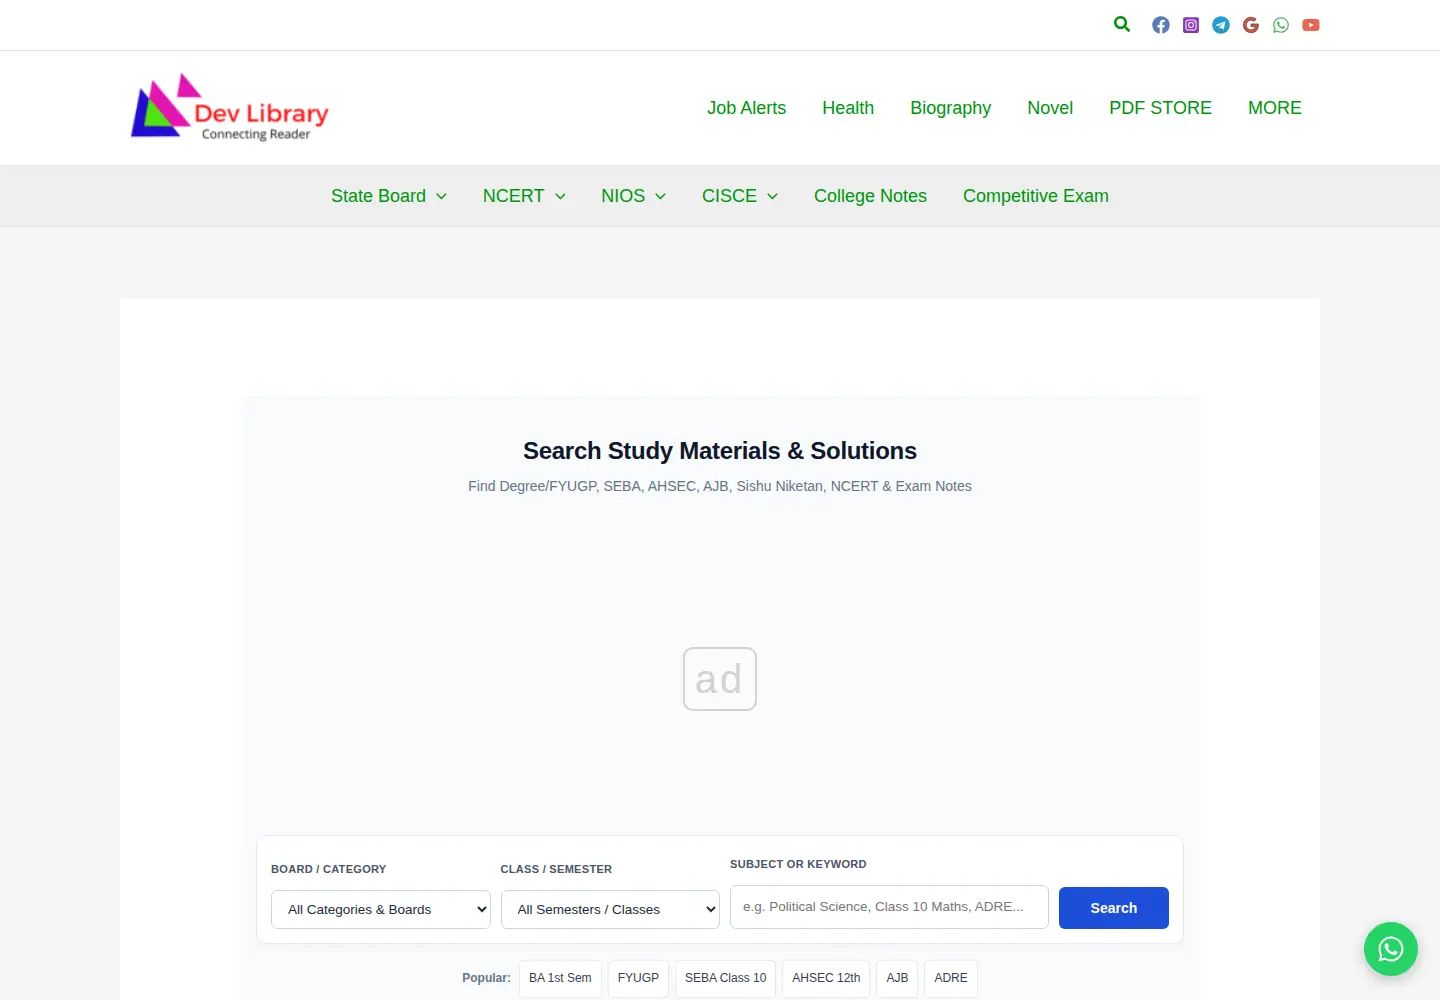Click the 'Find Degree/FYUGP, SEBA, AHSEC' subtitle text

(720, 486)
